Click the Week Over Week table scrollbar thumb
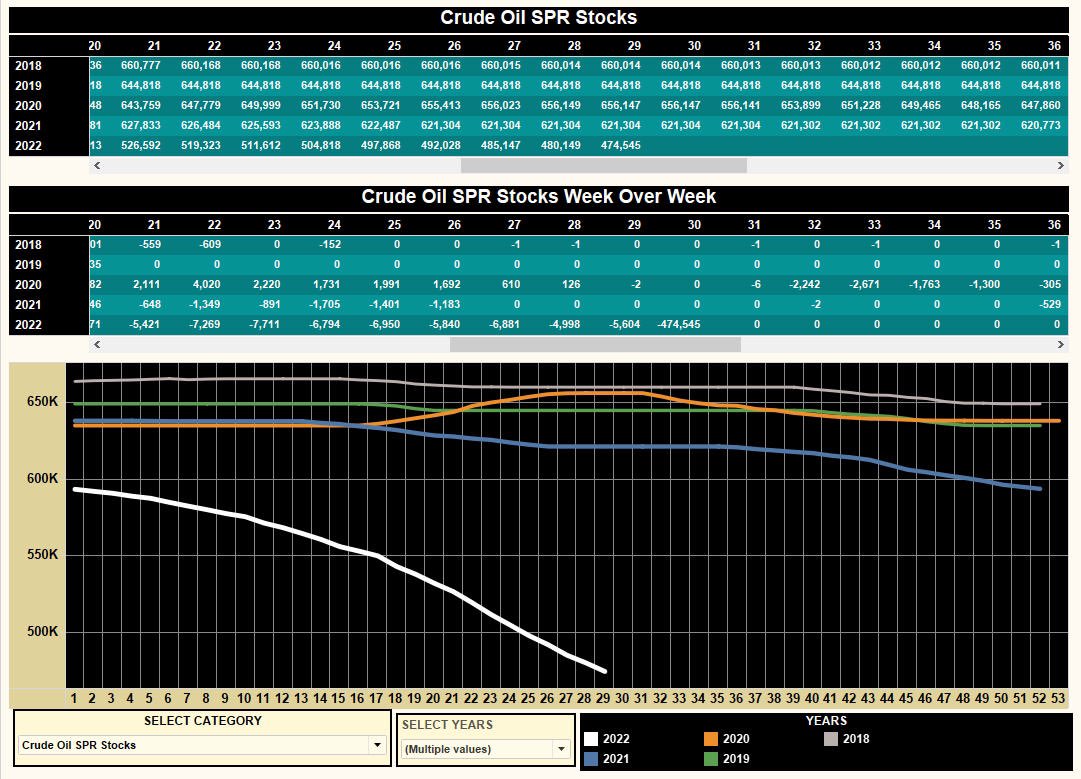1081x779 pixels. tap(595, 345)
